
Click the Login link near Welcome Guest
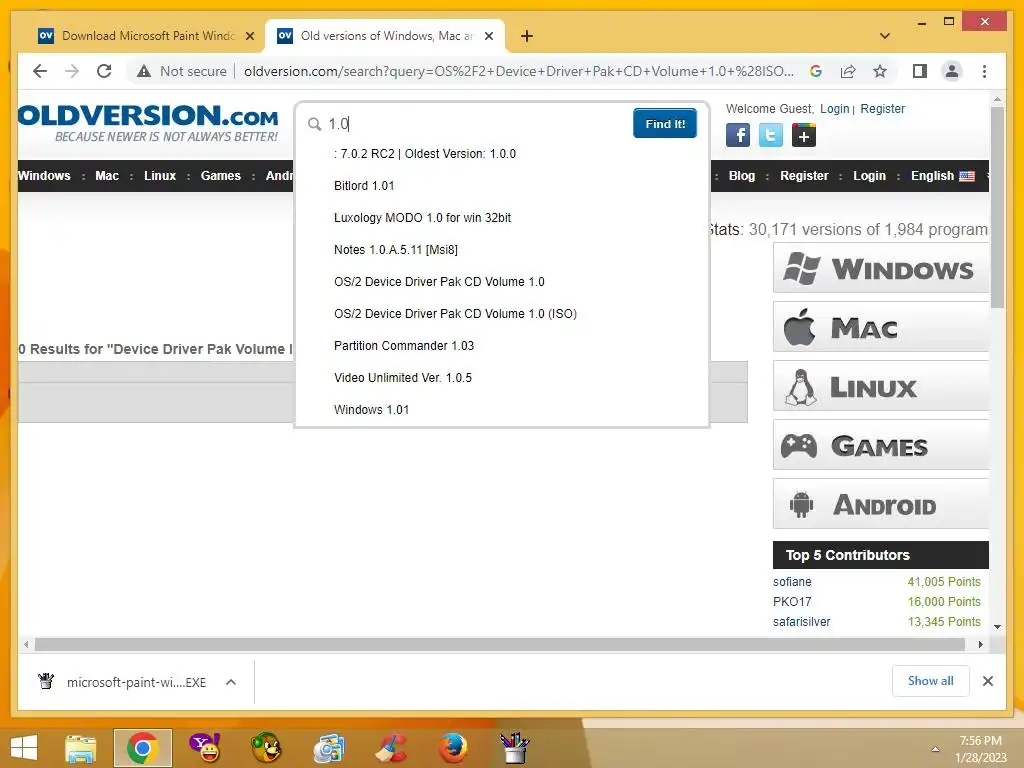(835, 108)
